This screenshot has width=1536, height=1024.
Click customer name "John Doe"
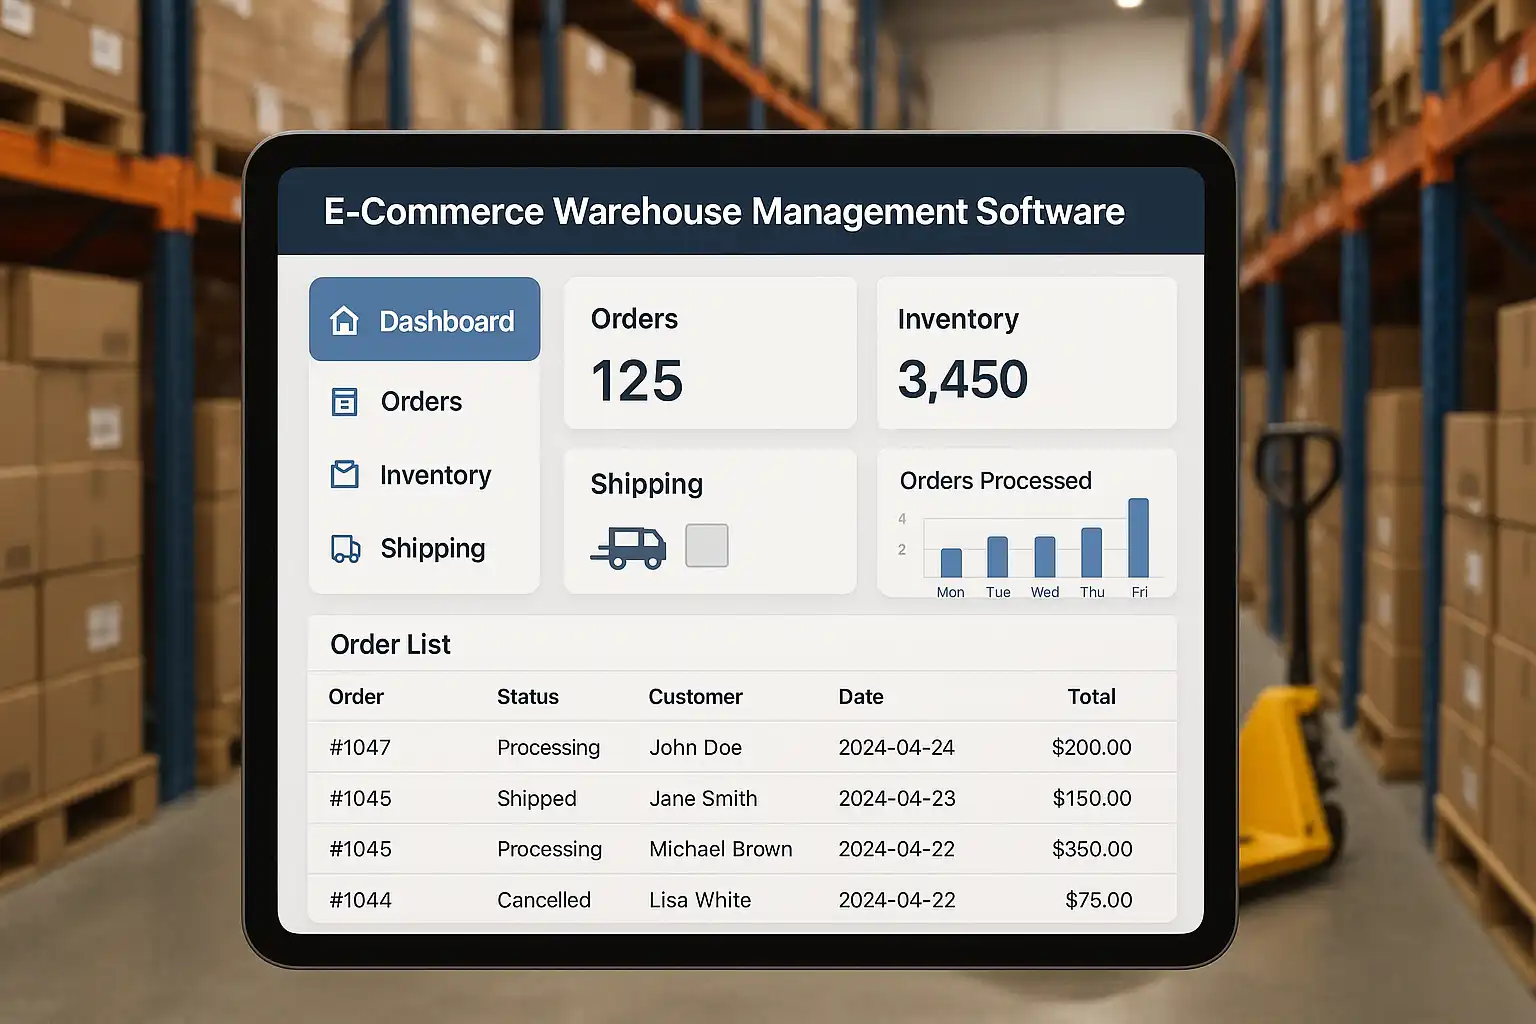pyautogui.click(x=696, y=748)
